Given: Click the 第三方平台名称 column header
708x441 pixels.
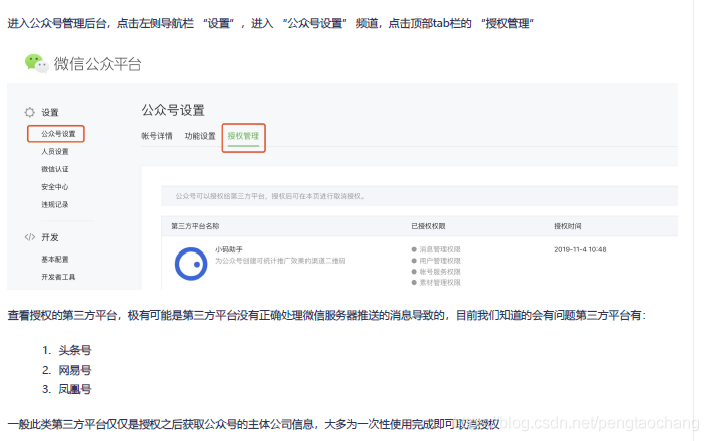Looking at the screenshot, I should click(x=195, y=226).
